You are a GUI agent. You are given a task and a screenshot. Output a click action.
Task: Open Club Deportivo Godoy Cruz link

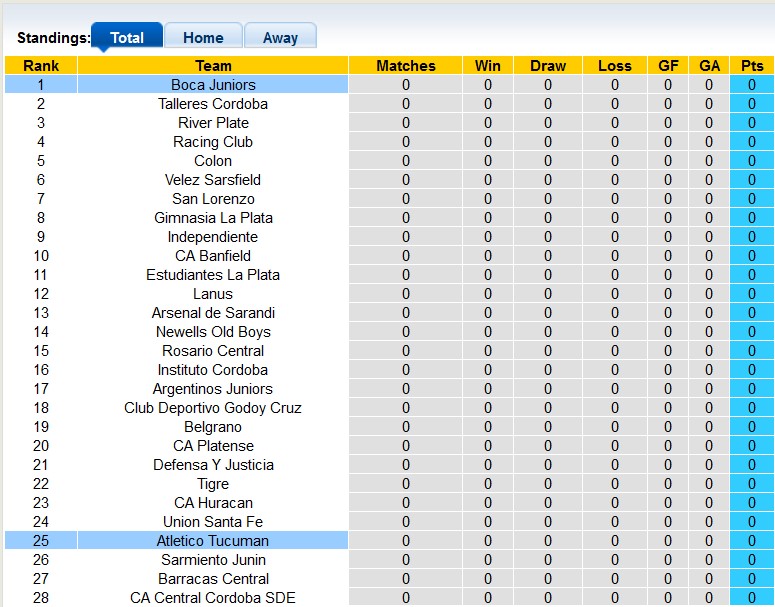tap(213, 408)
